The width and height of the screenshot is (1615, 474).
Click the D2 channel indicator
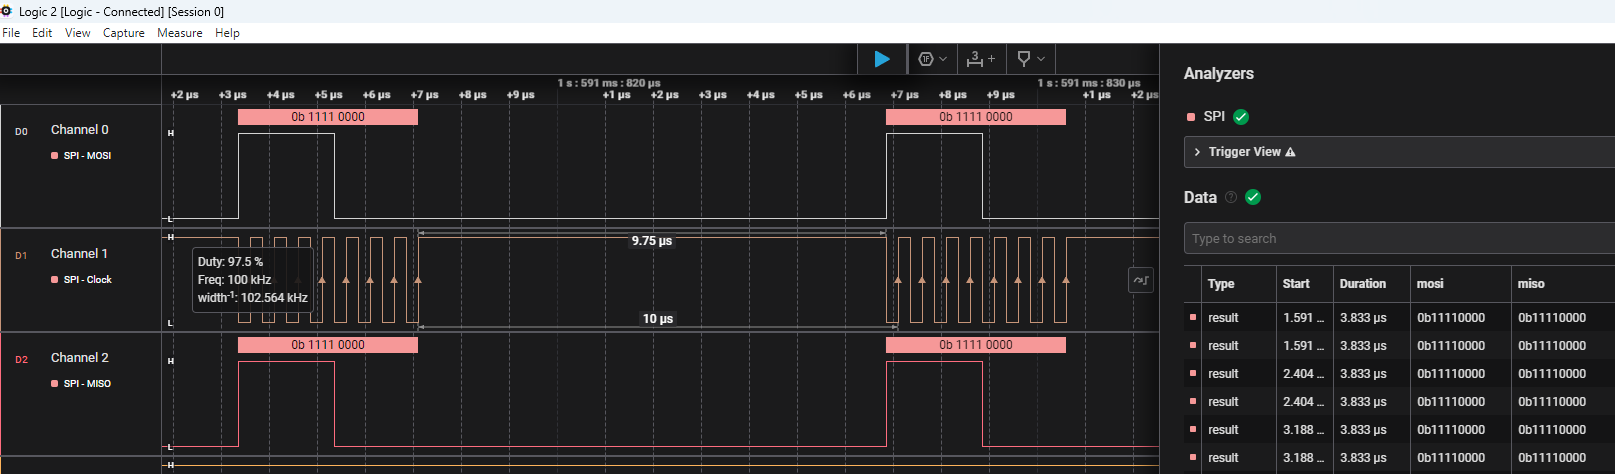(x=21, y=359)
